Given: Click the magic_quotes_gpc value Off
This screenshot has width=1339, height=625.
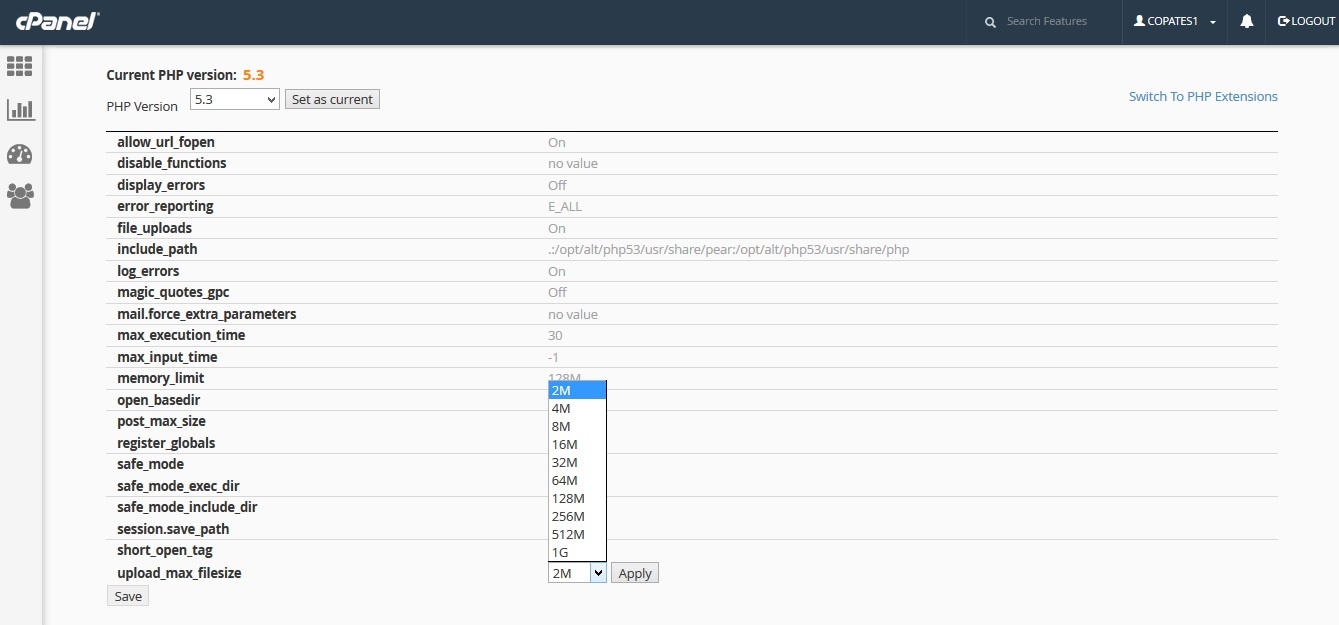Looking at the screenshot, I should [x=557, y=292].
